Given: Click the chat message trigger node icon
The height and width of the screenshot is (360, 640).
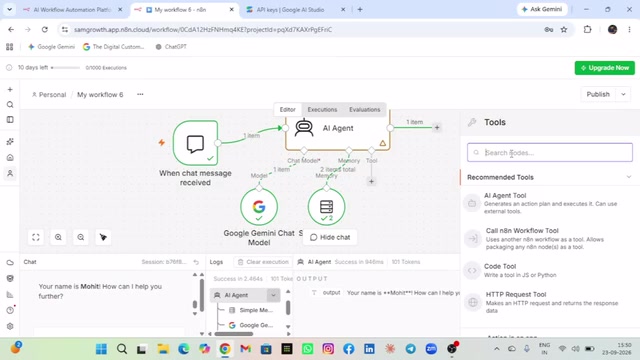Looking at the screenshot, I should coord(195,143).
